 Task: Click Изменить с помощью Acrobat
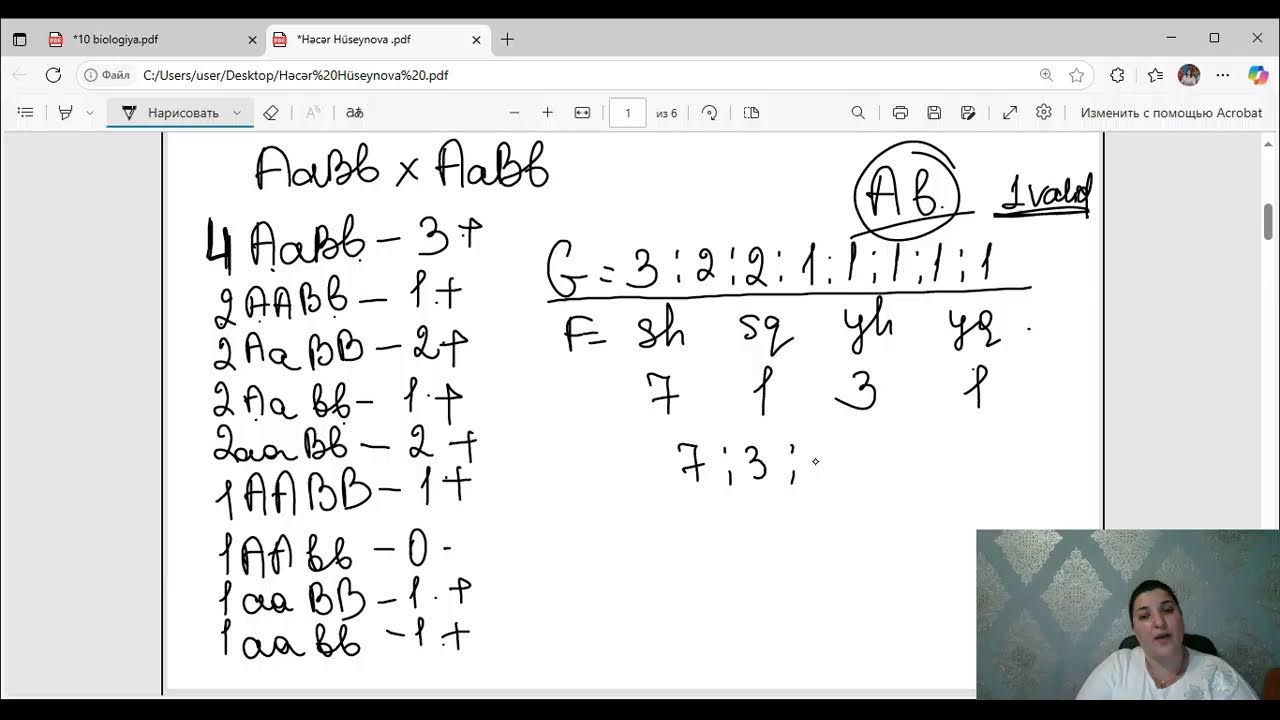[1171, 113]
